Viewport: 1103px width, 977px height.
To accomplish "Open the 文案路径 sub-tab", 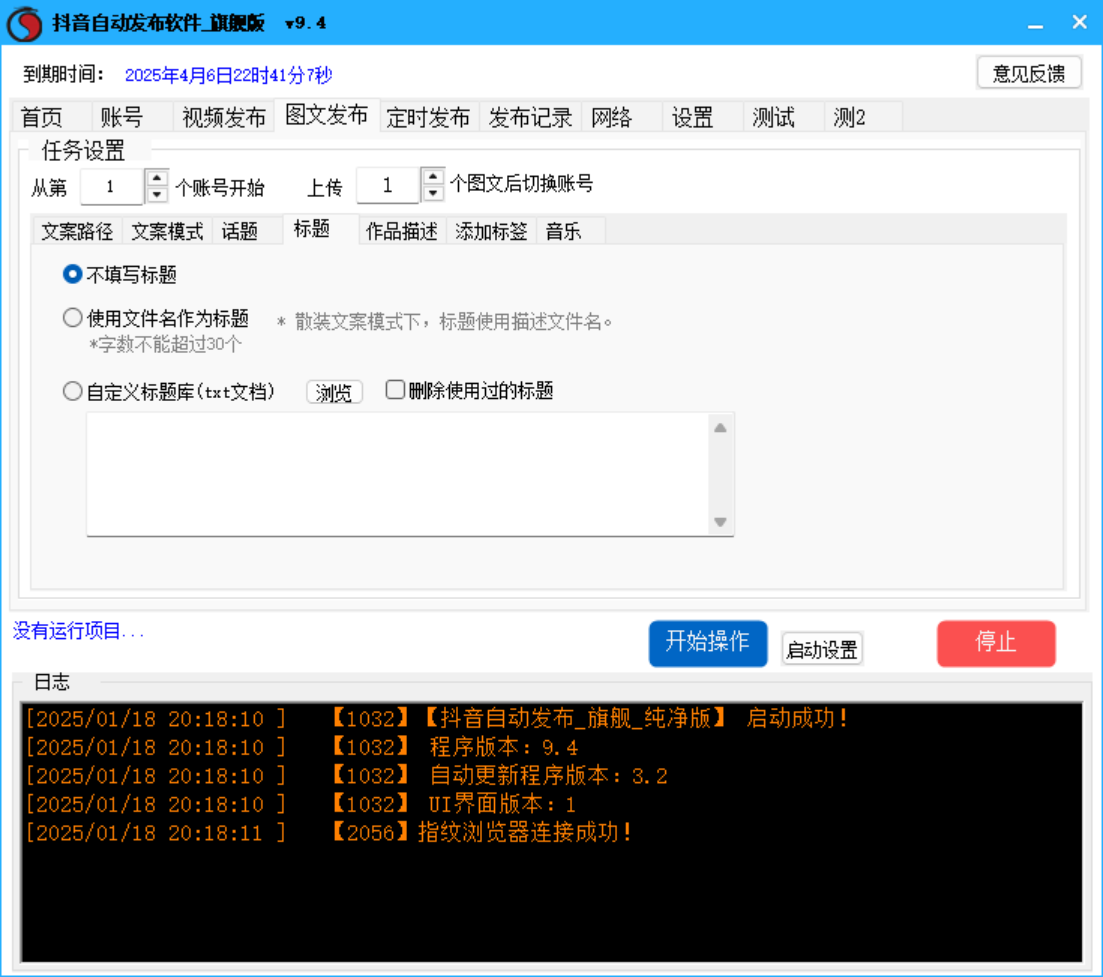I will coord(77,231).
